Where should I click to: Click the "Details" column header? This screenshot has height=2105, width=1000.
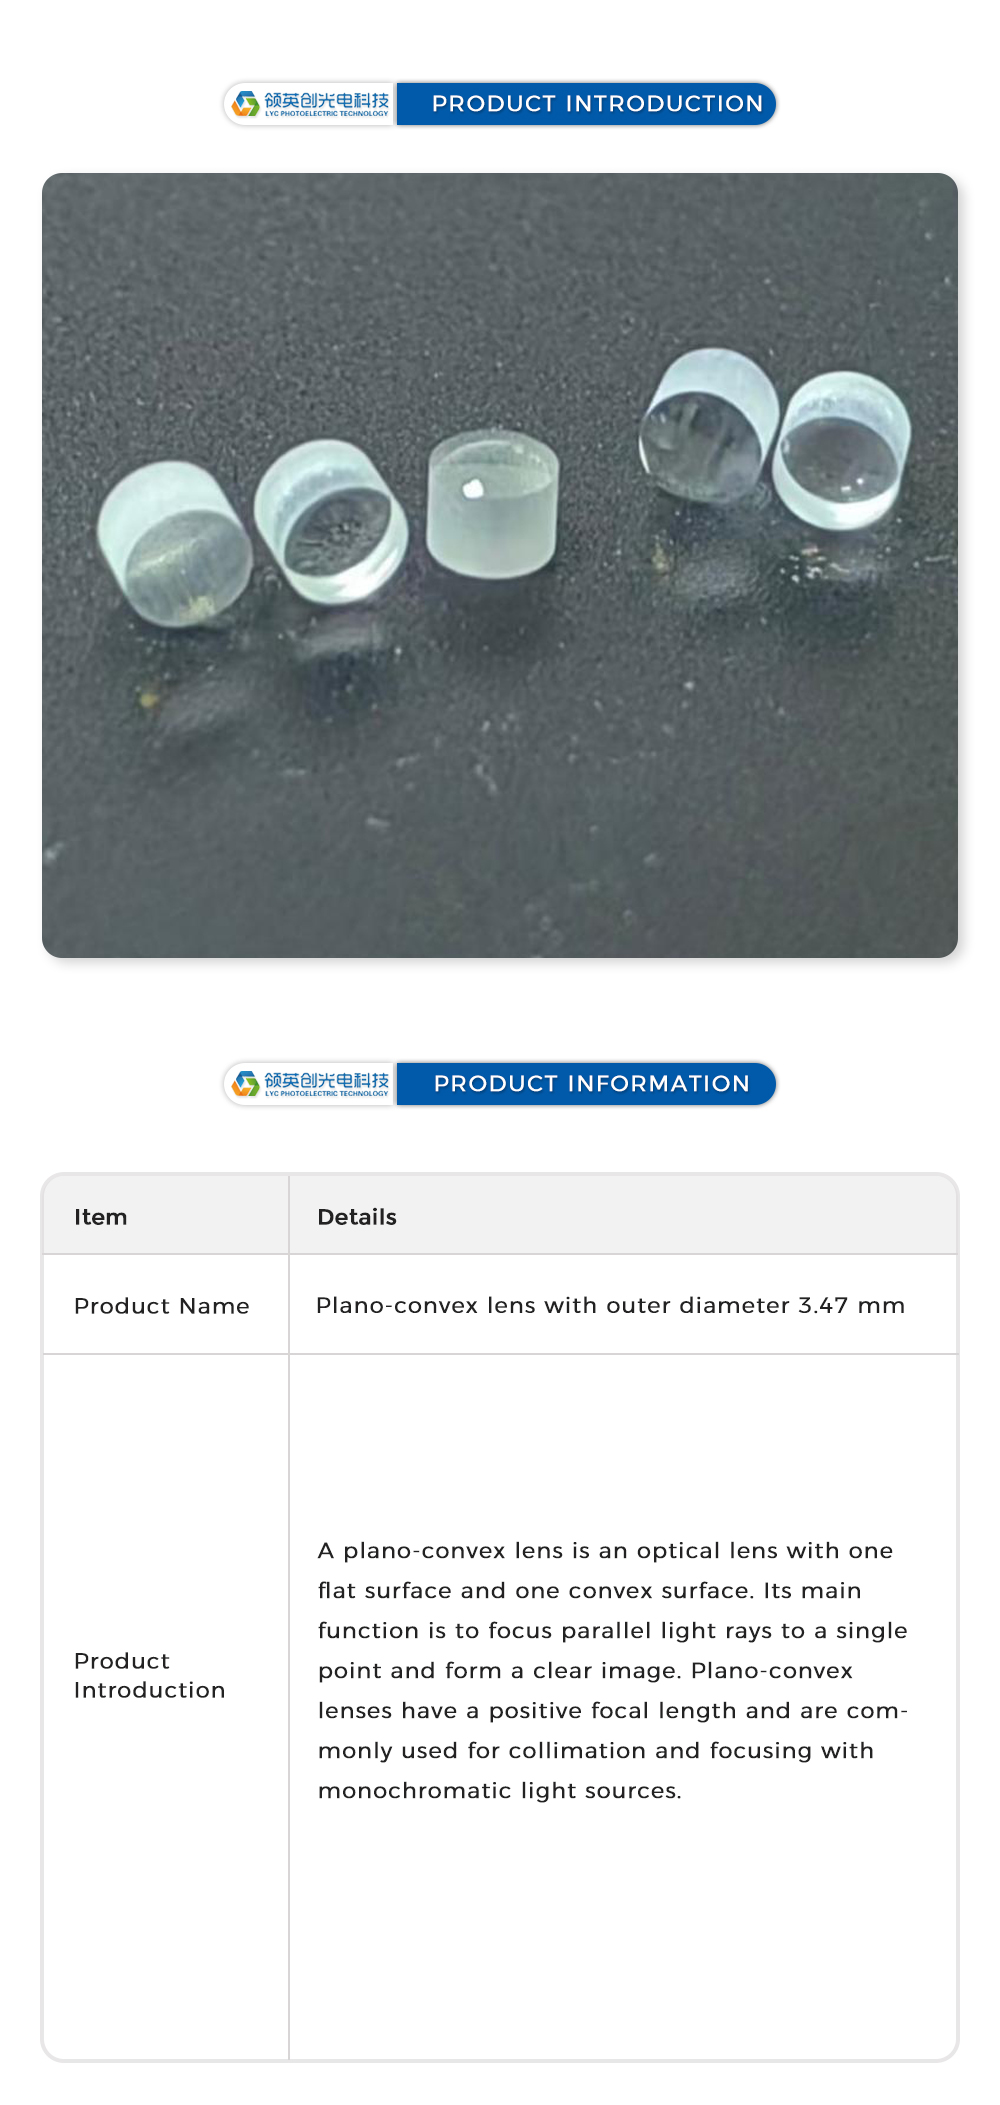click(x=357, y=1217)
